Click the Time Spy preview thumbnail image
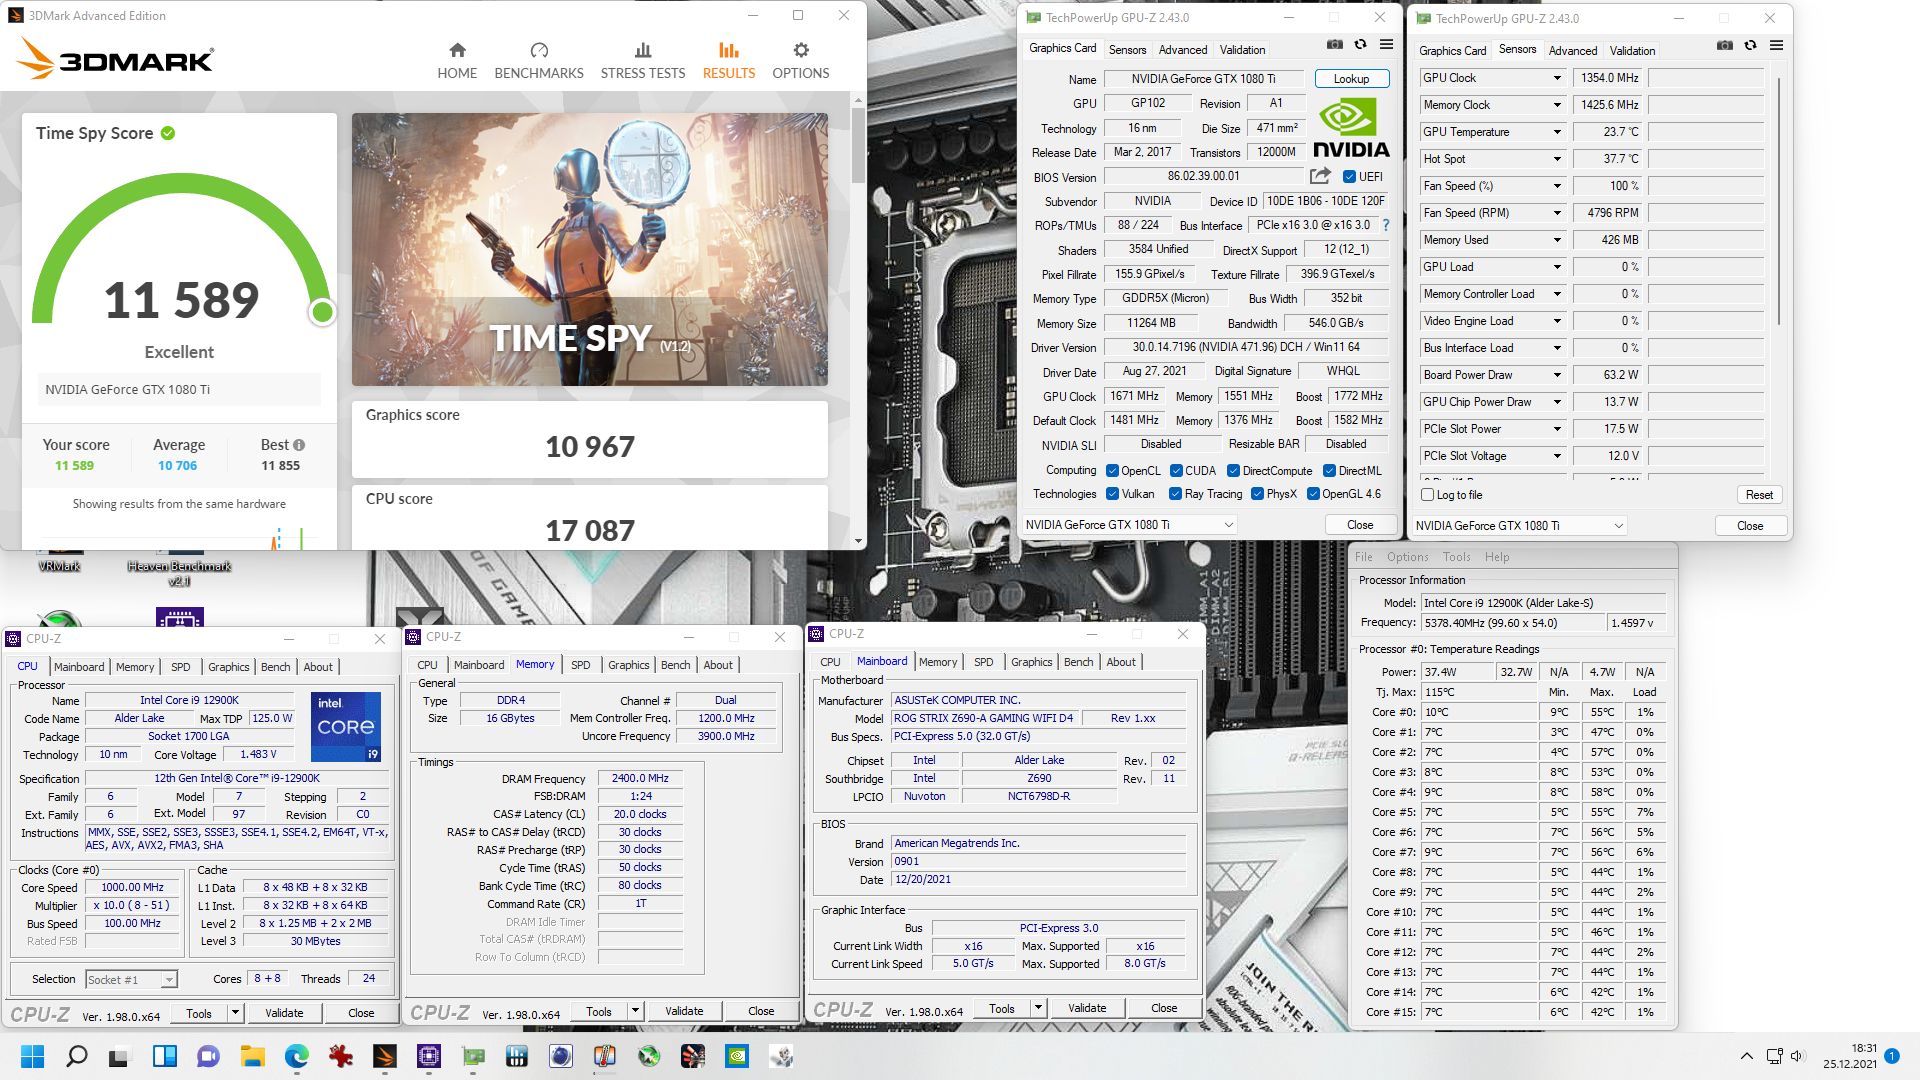 590,249
